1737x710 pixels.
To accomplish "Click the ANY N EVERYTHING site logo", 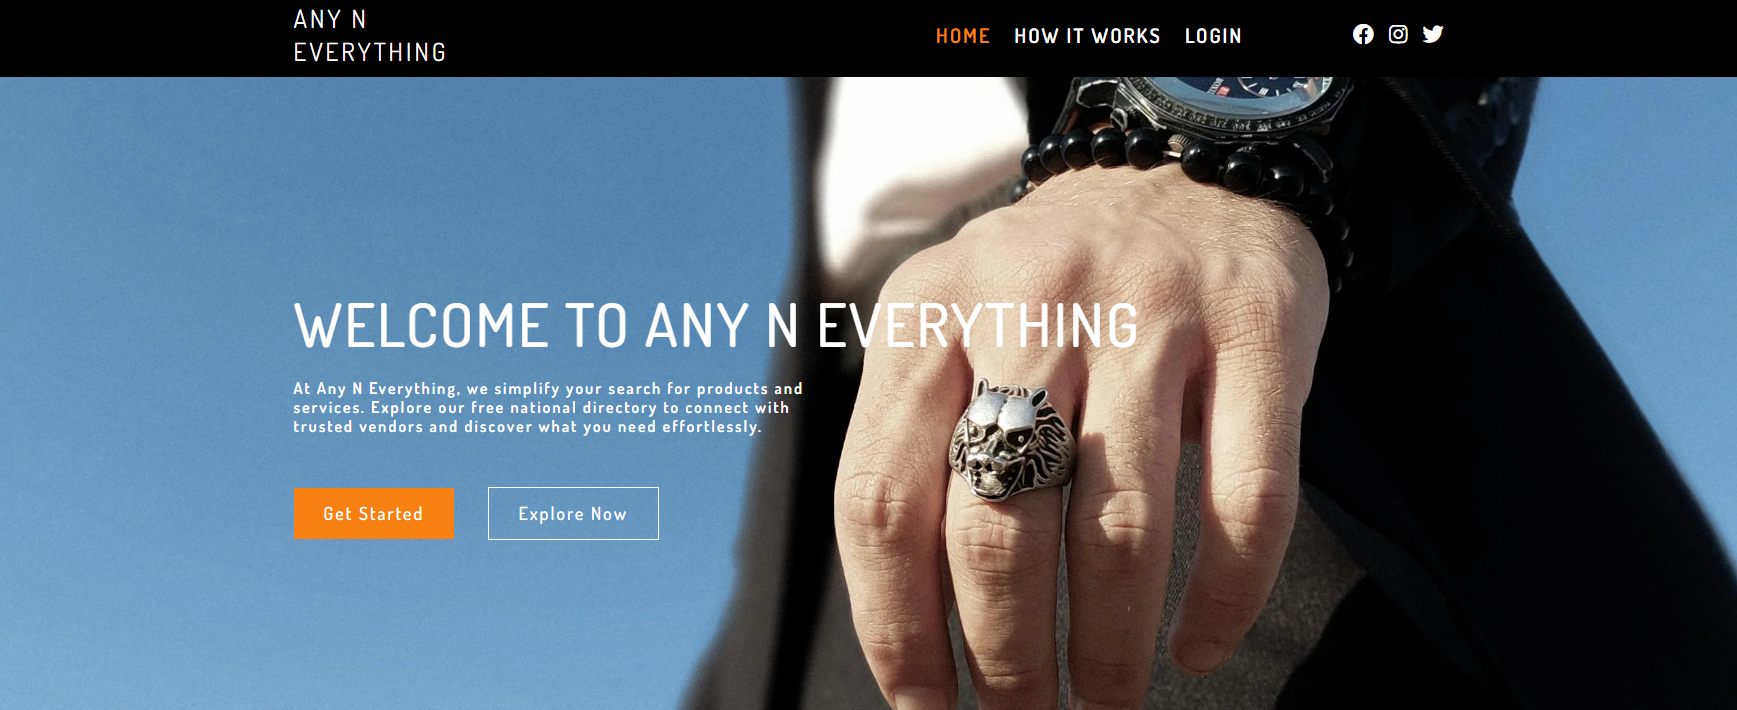I will pyautogui.click(x=370, y=36).
